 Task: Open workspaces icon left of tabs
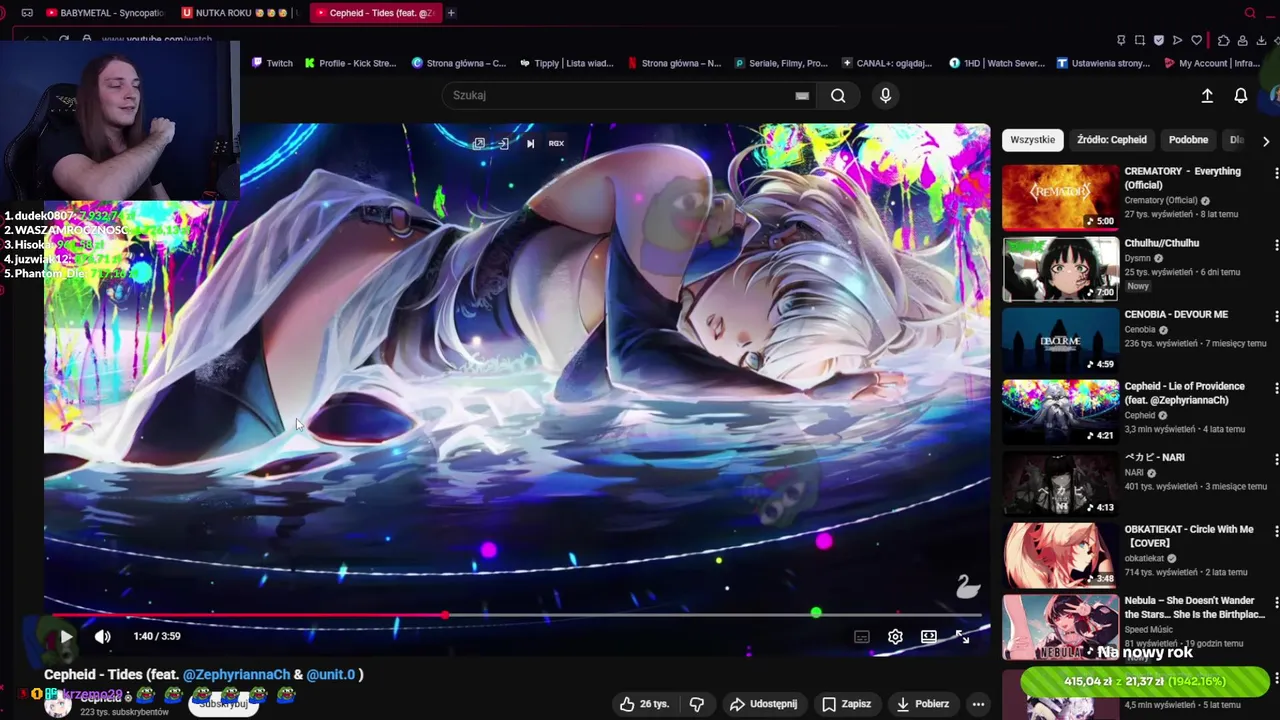pos(27,13)
